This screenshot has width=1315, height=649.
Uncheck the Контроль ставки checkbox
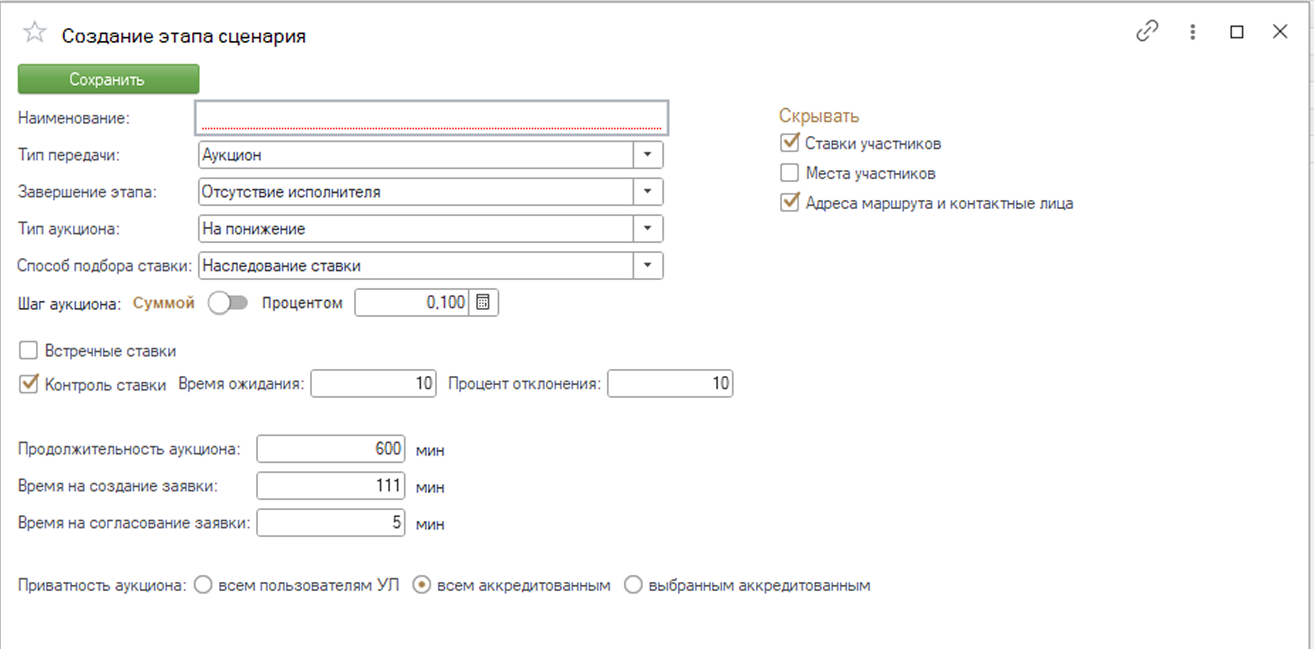pos(28,384)
